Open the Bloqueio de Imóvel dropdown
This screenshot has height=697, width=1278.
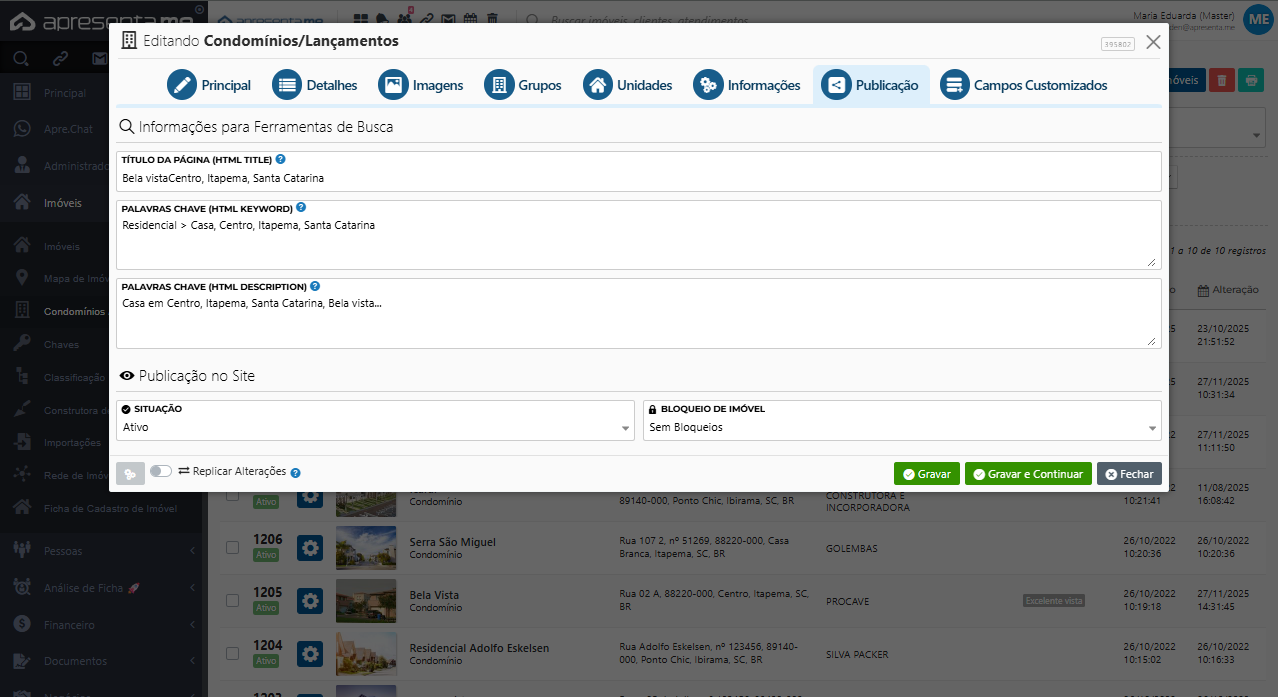901,427
